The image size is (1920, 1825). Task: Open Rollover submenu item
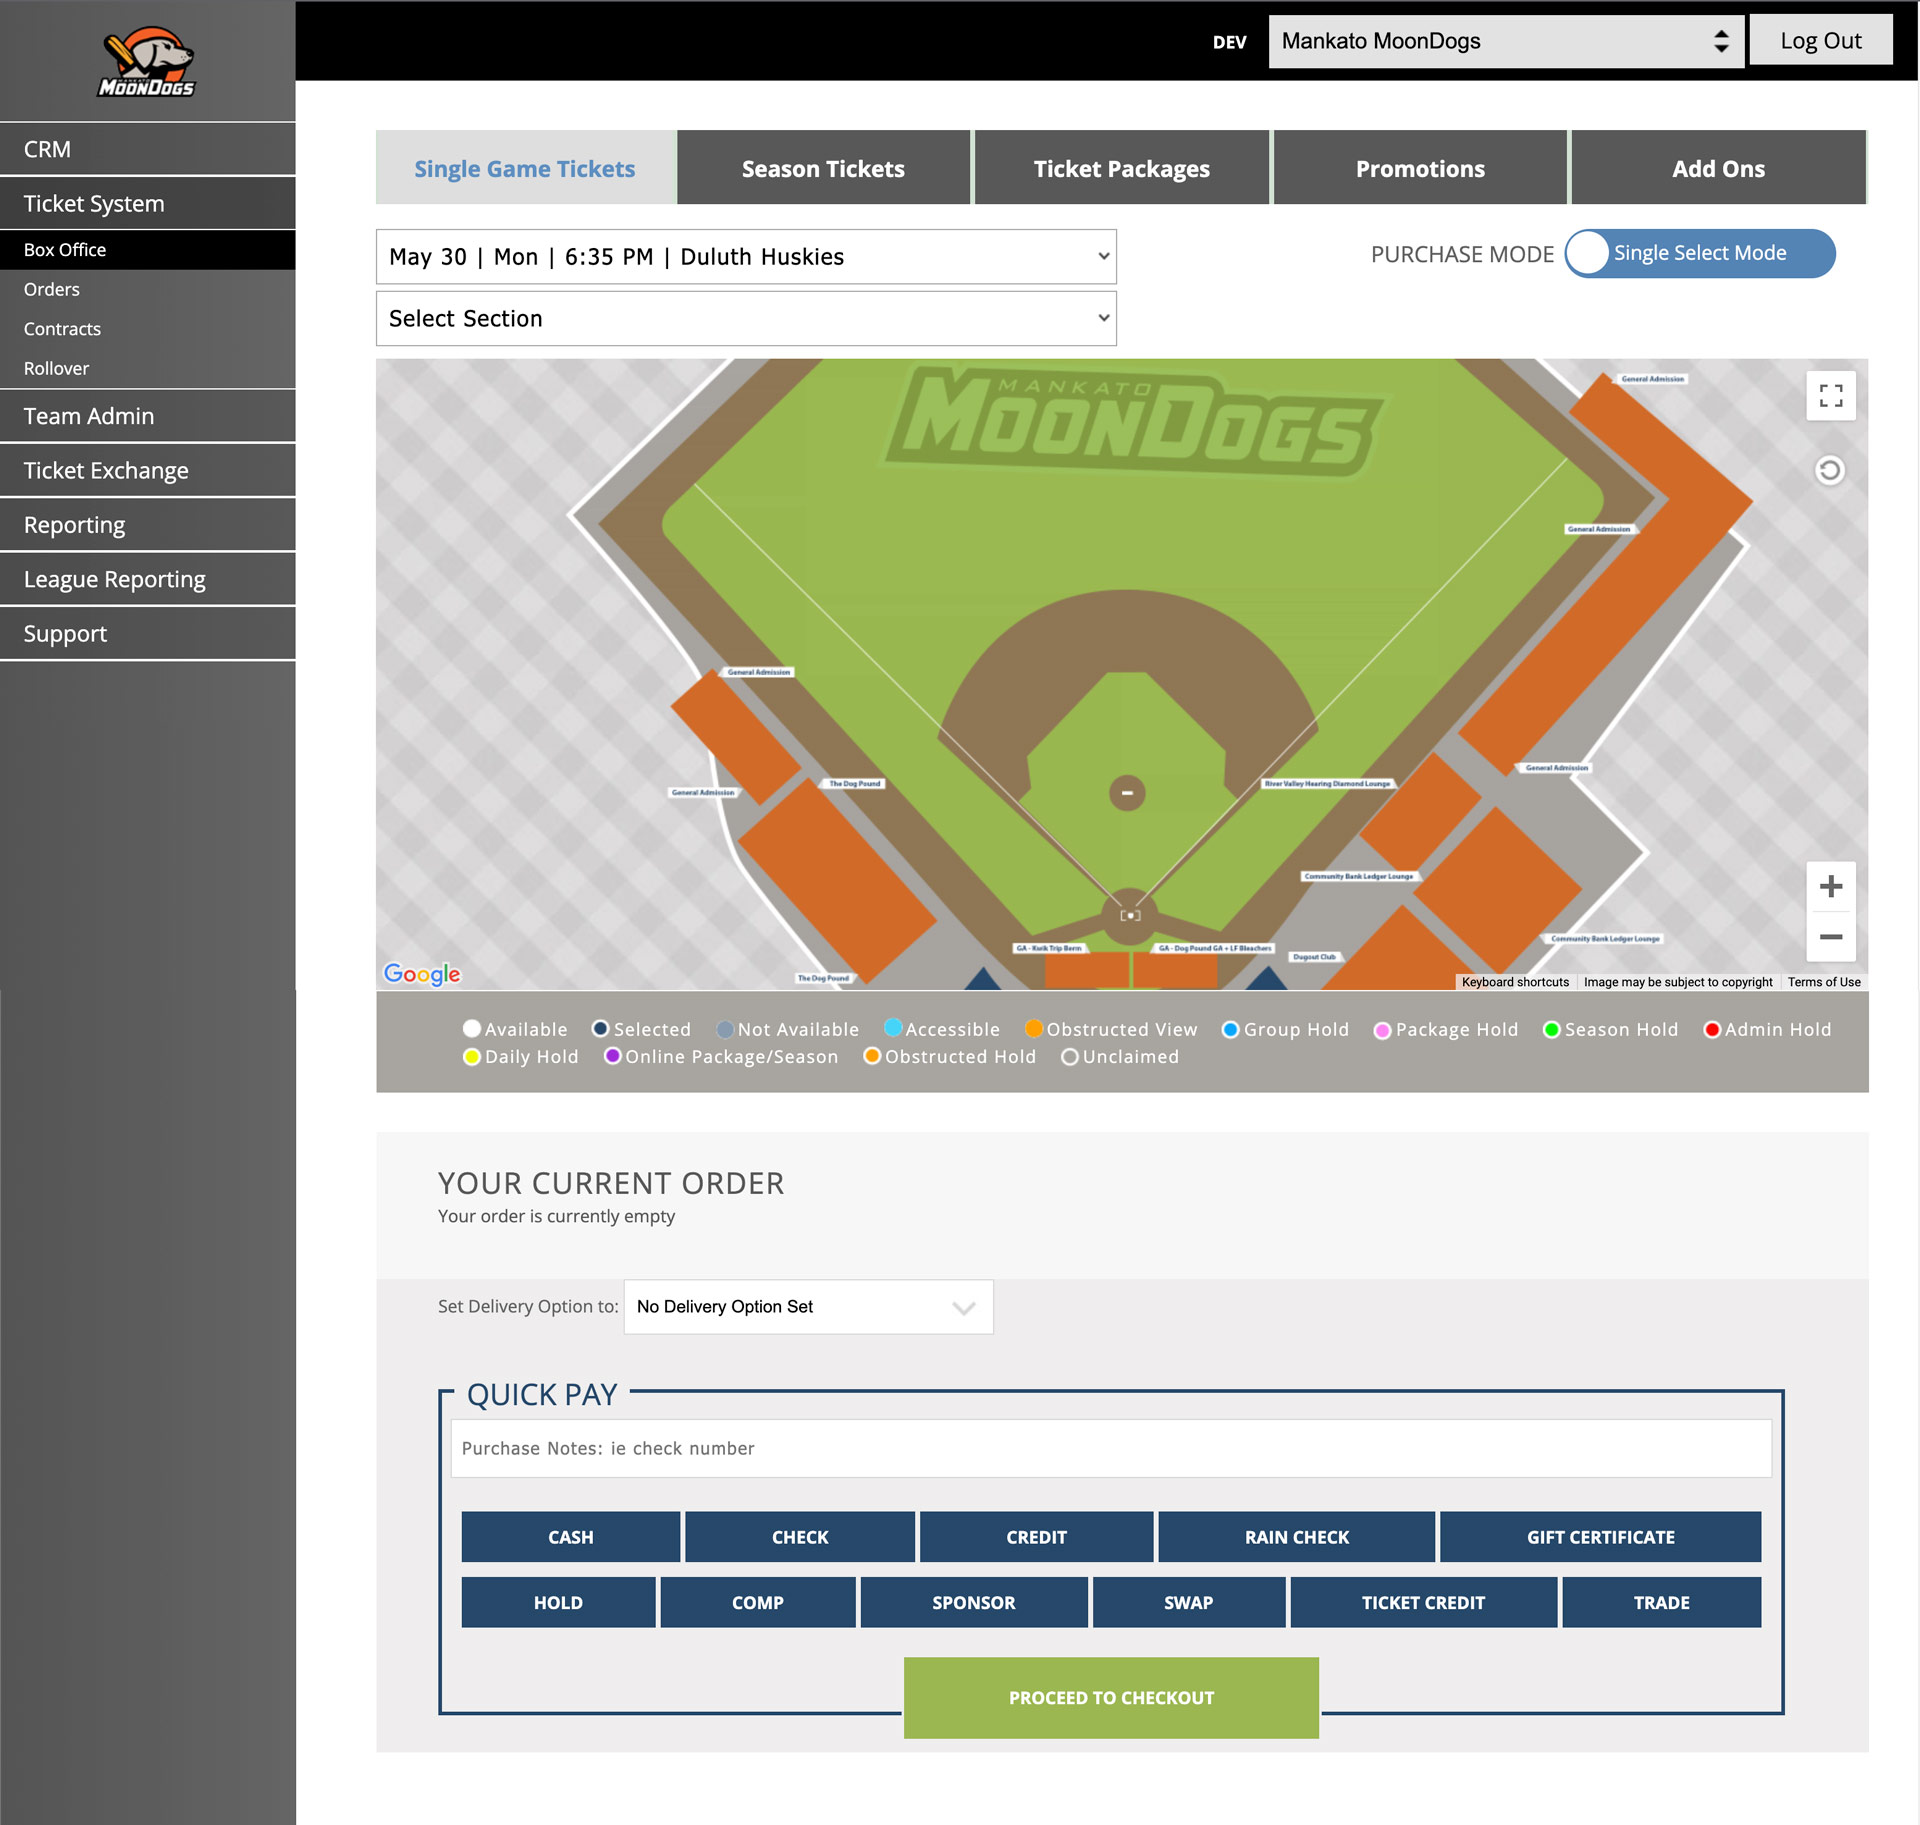point(148,368)
